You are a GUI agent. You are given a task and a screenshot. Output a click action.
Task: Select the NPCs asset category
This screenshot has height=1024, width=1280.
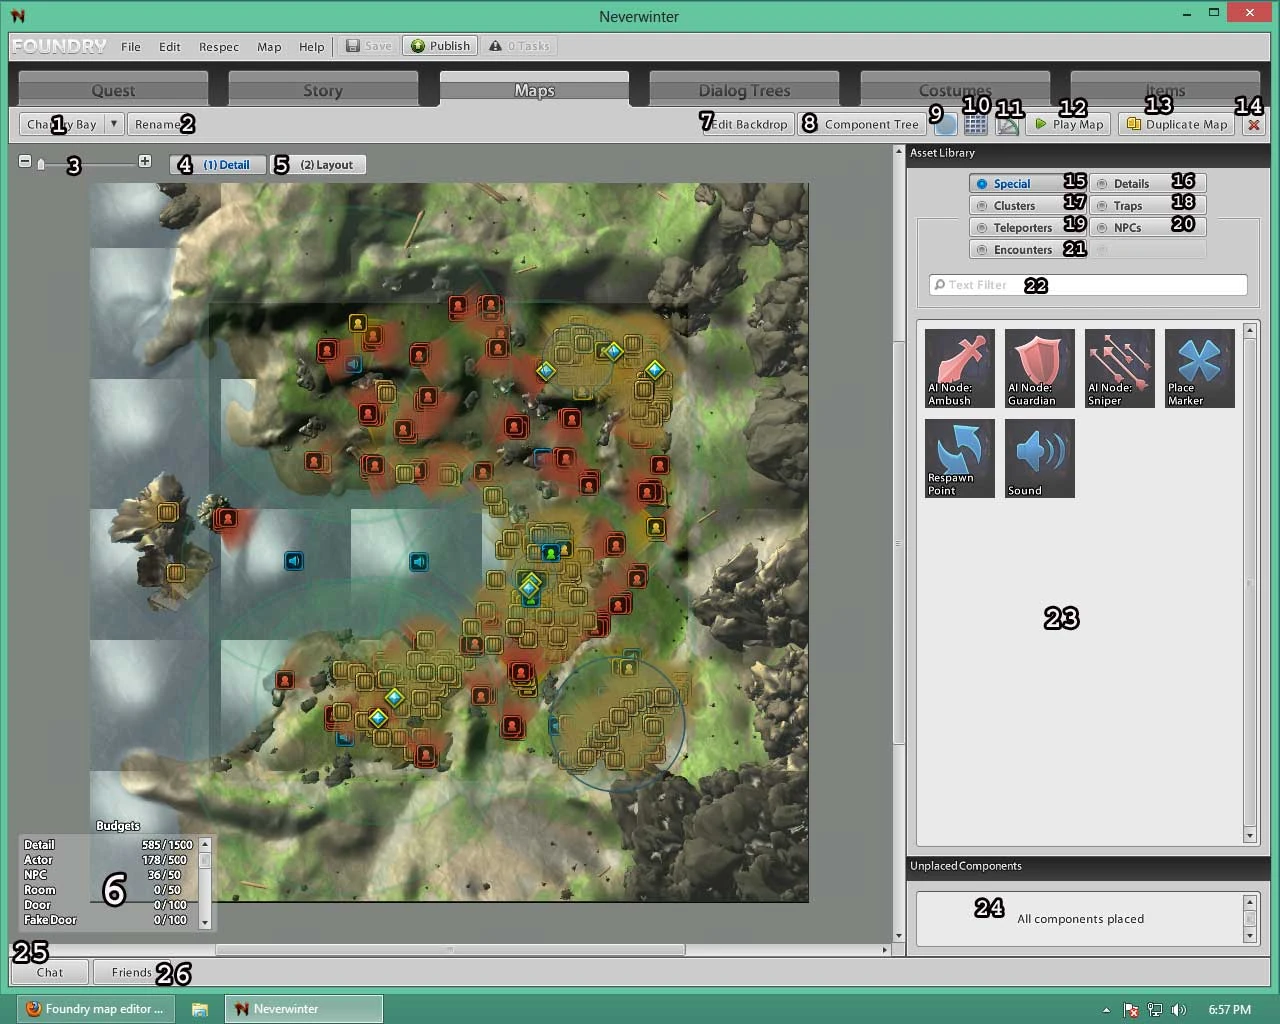[1147, 227]
